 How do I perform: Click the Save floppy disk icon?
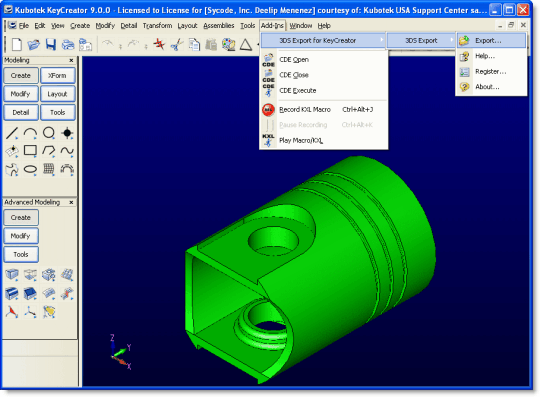(x=51, y=44)
